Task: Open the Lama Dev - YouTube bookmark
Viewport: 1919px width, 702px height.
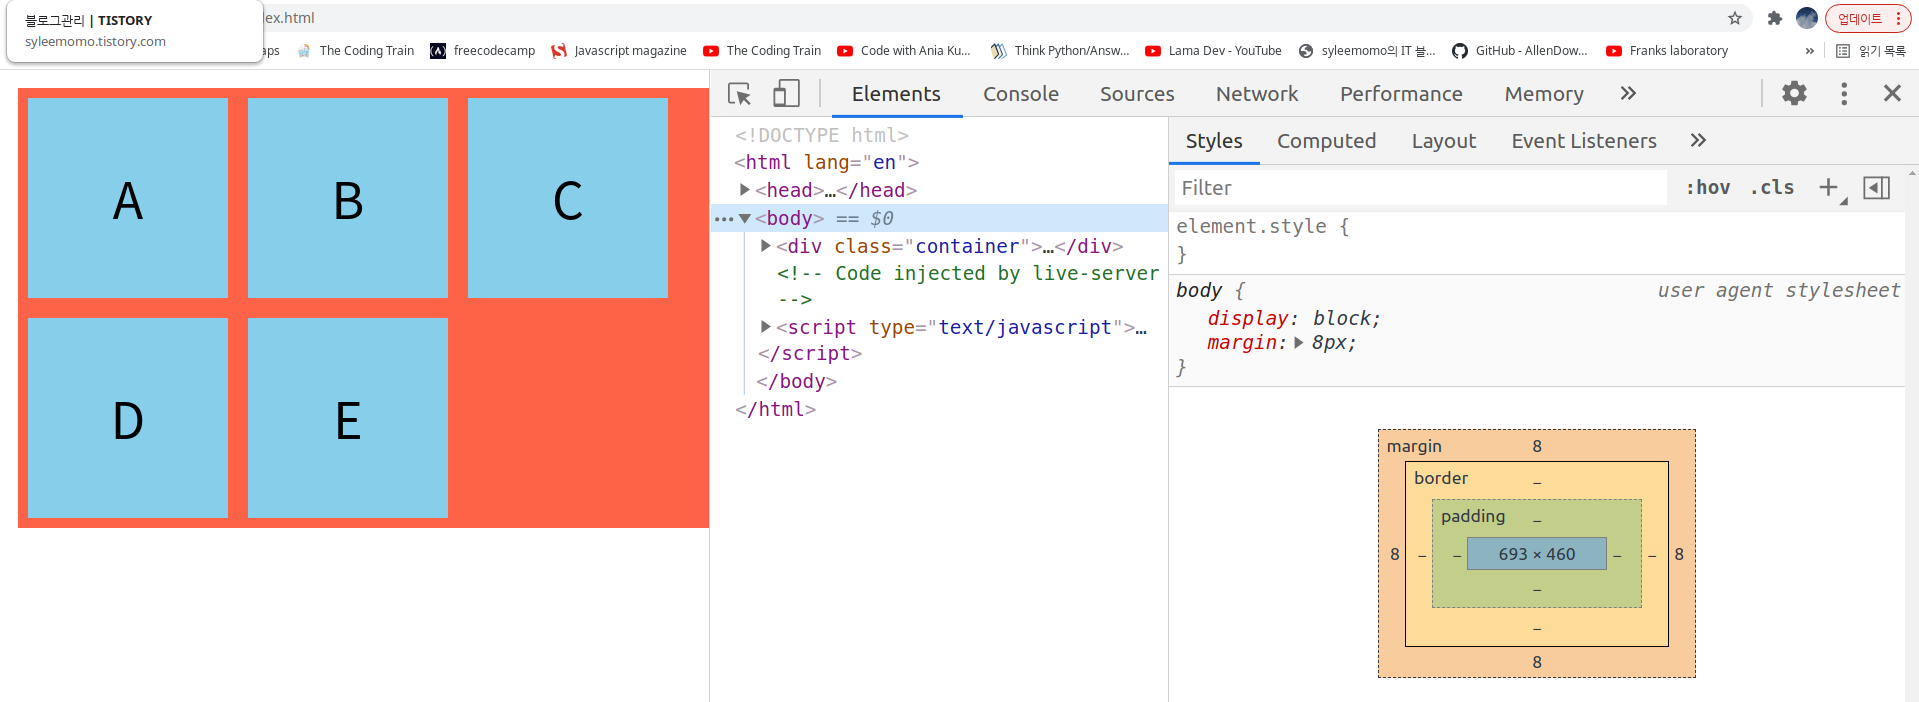Action: coord(1214,51)
